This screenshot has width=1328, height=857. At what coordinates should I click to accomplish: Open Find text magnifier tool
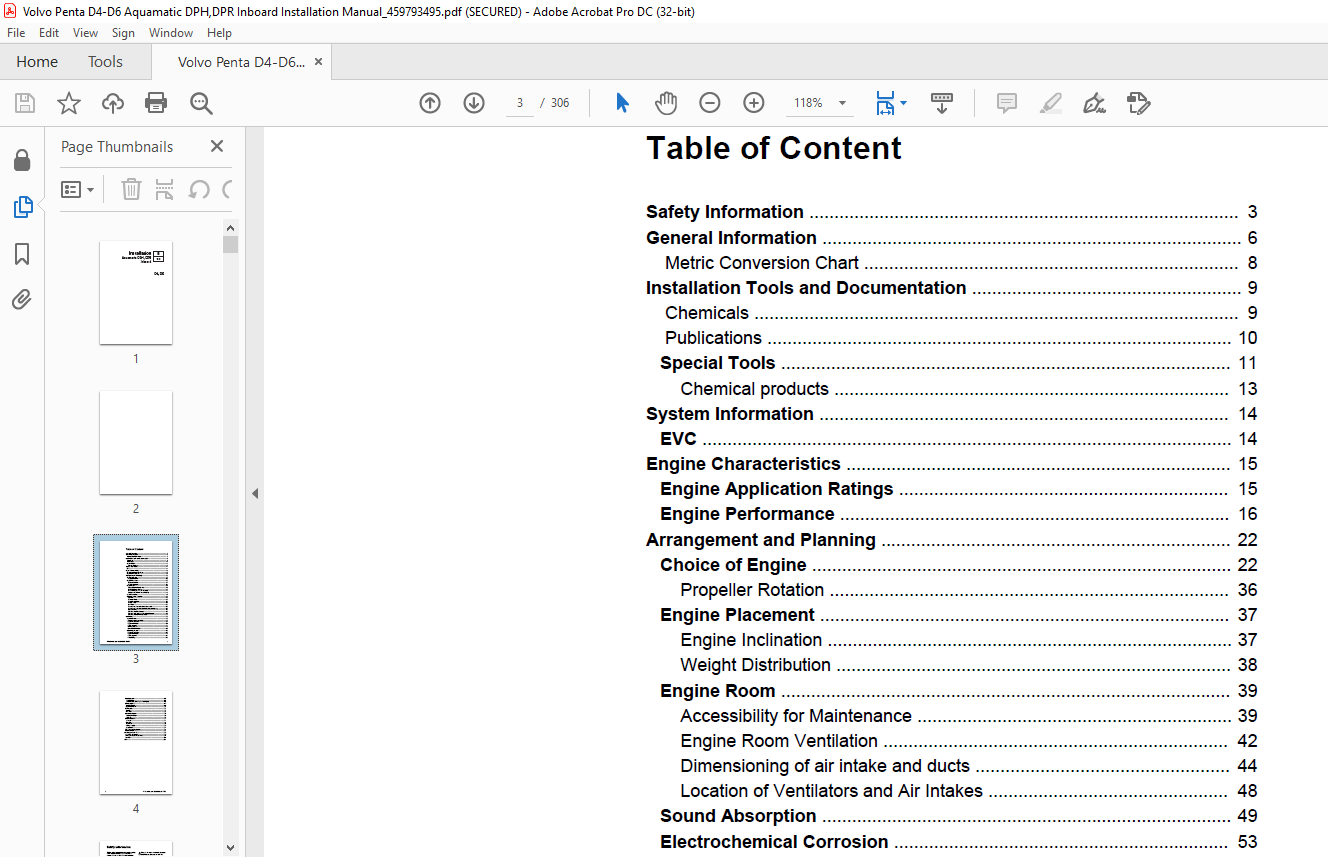(x=201, y=103)
